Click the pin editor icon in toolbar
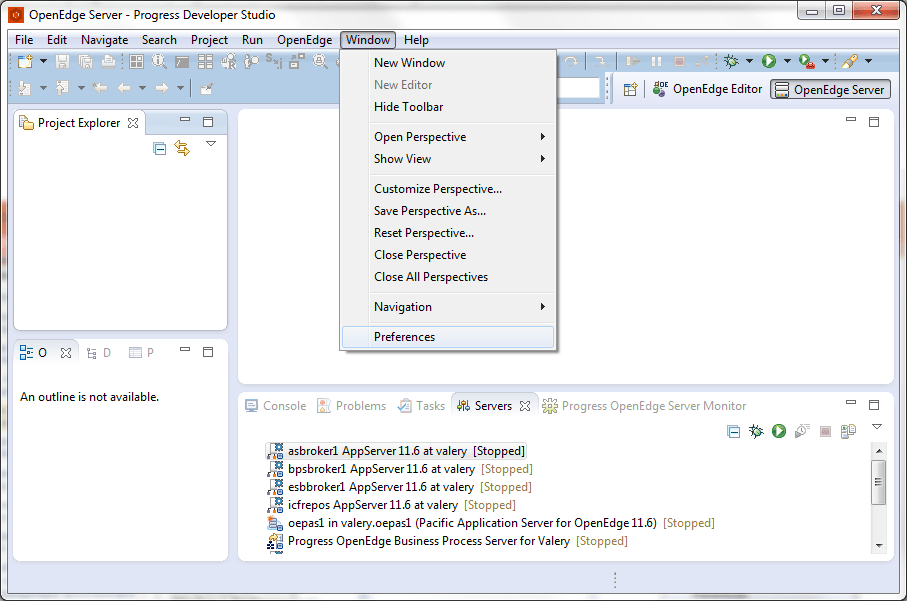Image resolution: width=907 pixels, height=601 pixels. pos(207,89)
